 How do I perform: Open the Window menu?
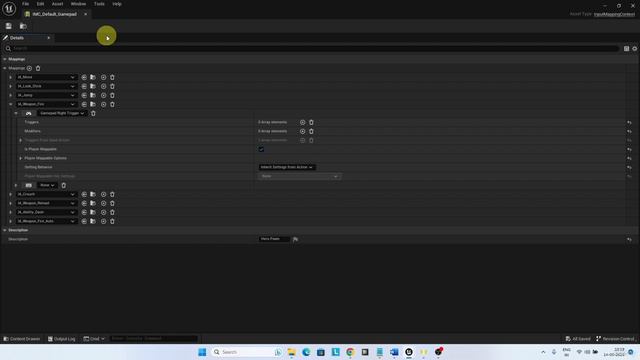click(78, 4)
